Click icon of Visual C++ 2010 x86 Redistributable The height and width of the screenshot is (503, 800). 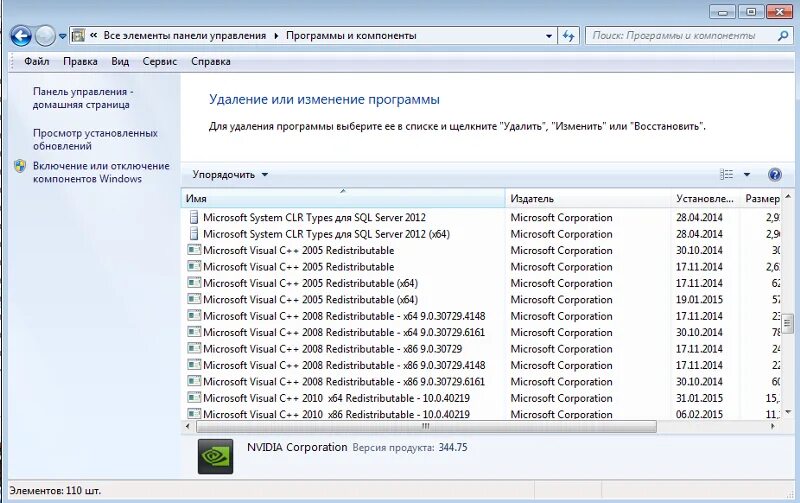[194, 414]
